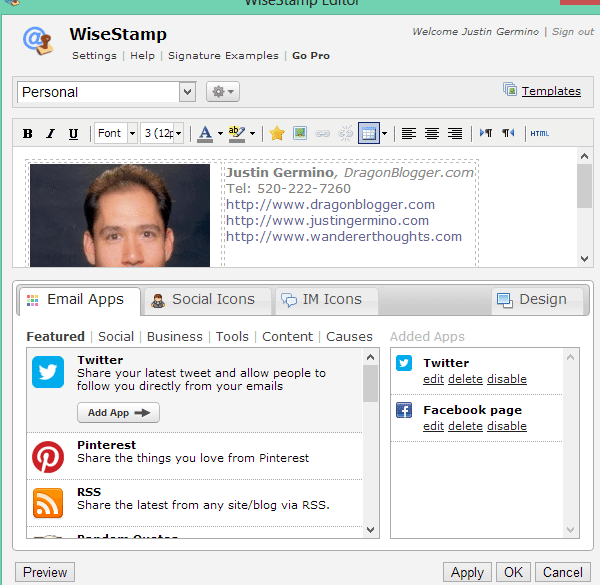600x585 pixels.
Task: Align text left
Action: [409, 134]
